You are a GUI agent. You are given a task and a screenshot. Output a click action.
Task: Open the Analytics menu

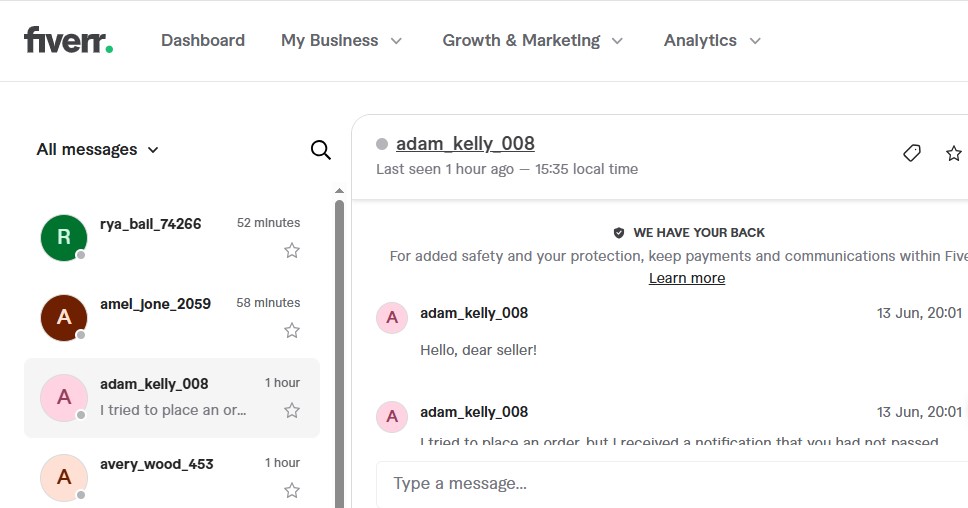712,41
